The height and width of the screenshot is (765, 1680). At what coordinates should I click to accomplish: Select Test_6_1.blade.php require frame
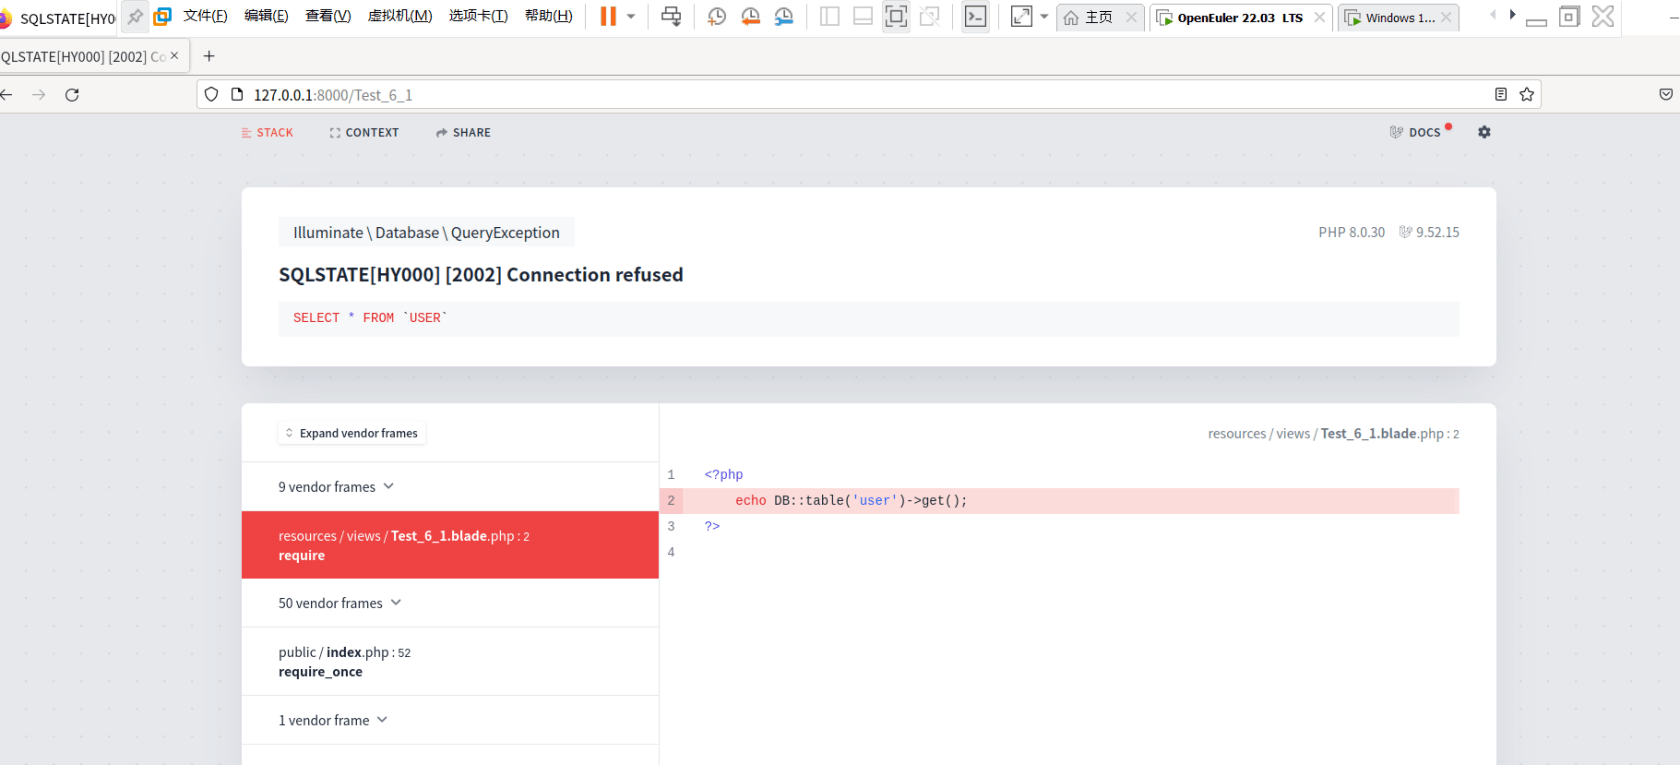450,545
